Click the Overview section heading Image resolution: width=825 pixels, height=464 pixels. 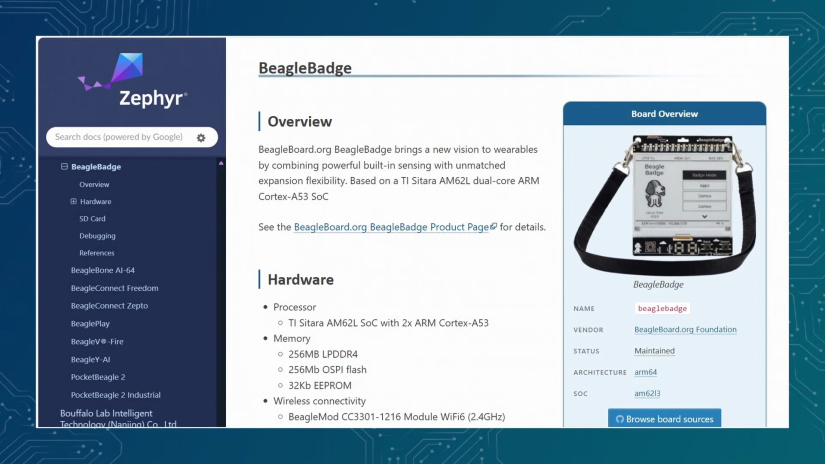point(299,122)
